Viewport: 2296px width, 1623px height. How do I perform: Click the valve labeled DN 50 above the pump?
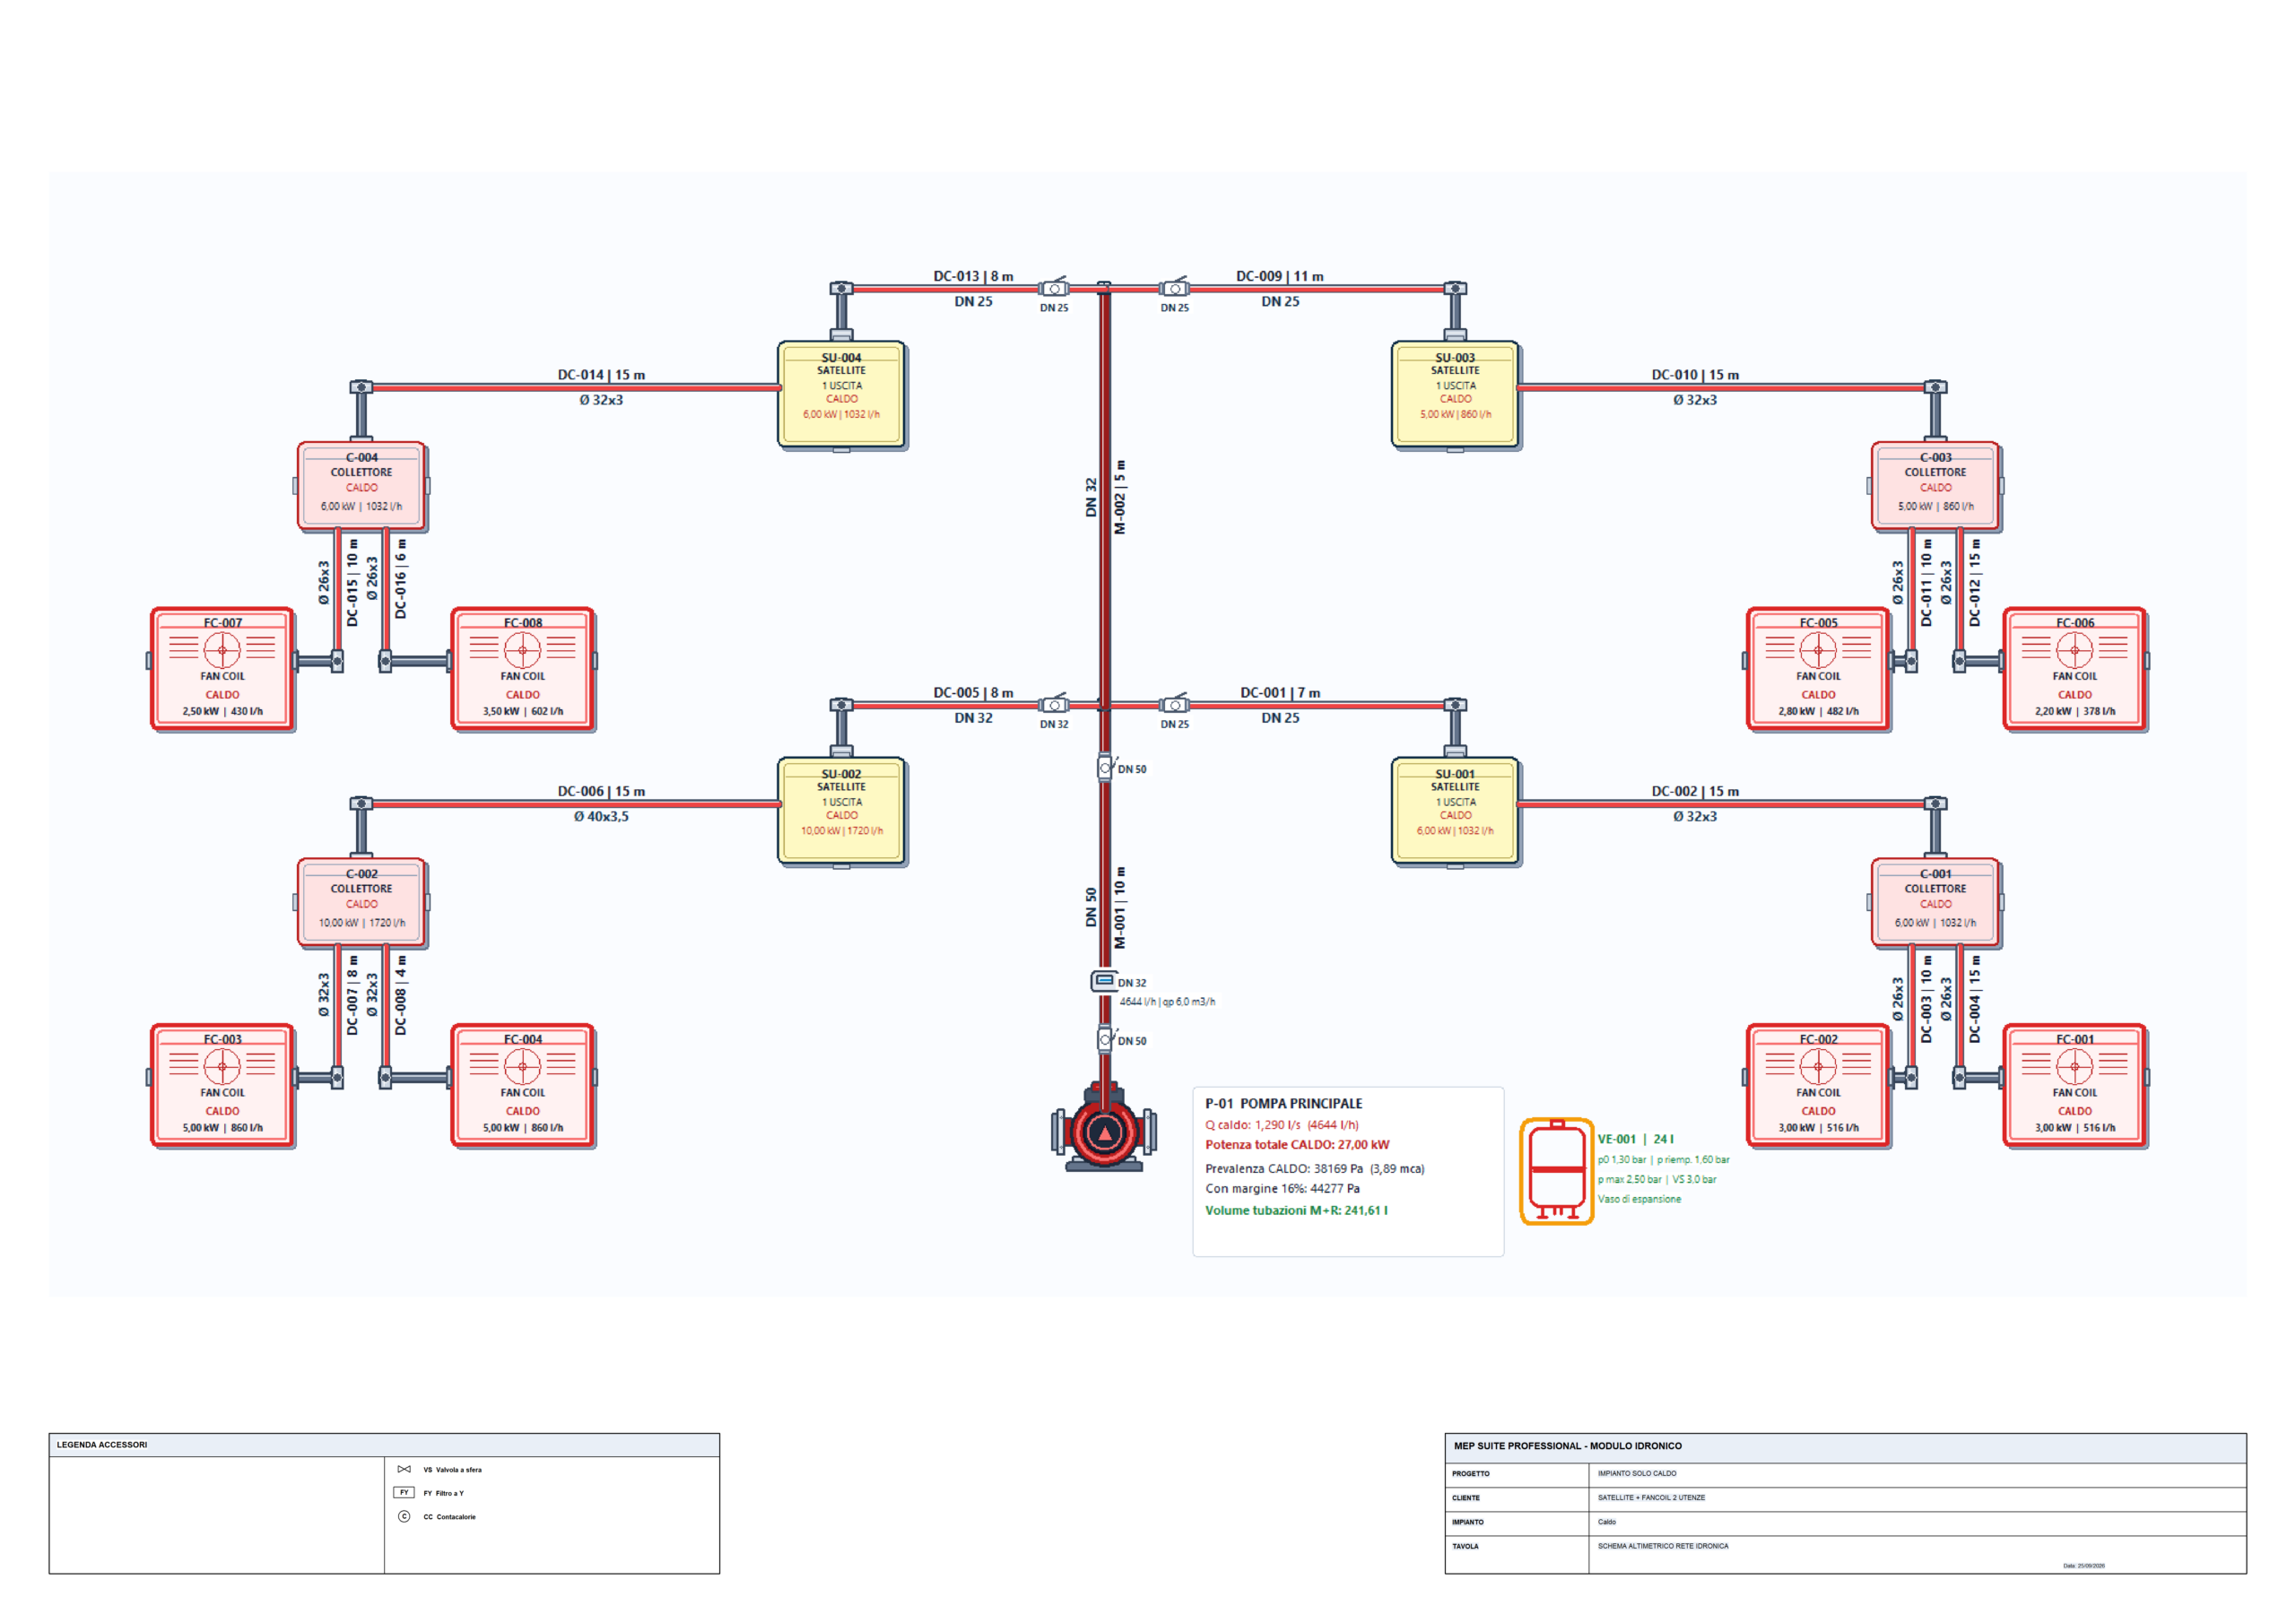tap(1105, 1040)
